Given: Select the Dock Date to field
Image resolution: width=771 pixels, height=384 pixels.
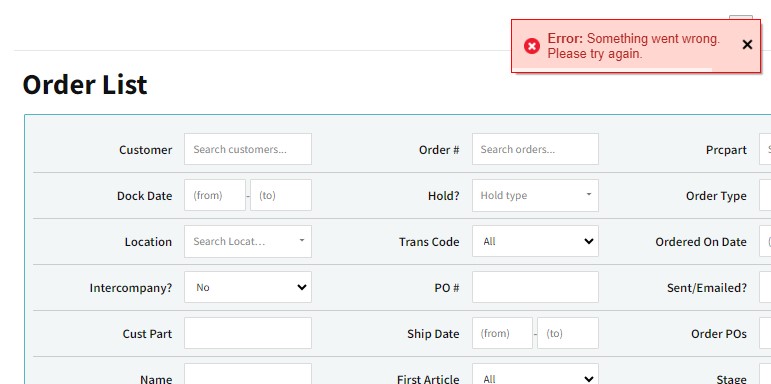Looking at the screenshot, I should (281, 195).
